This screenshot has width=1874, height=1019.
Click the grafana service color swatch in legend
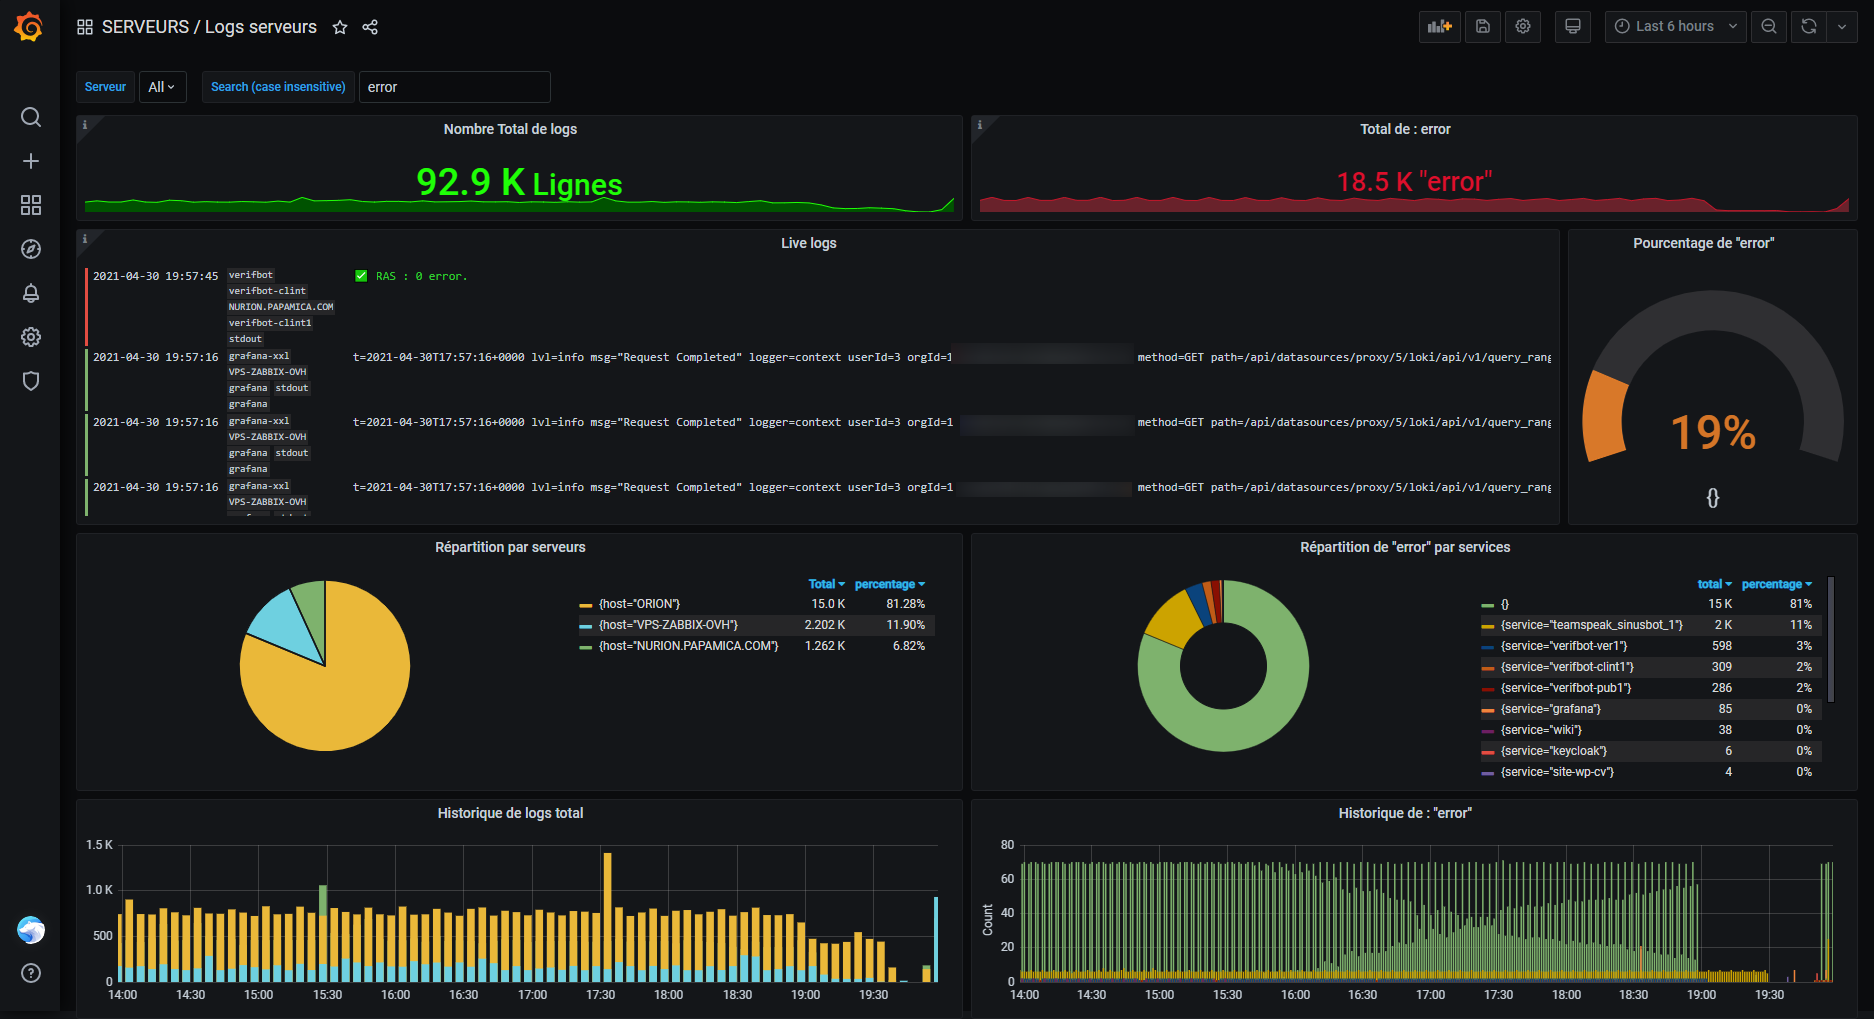pos(1488,710)
